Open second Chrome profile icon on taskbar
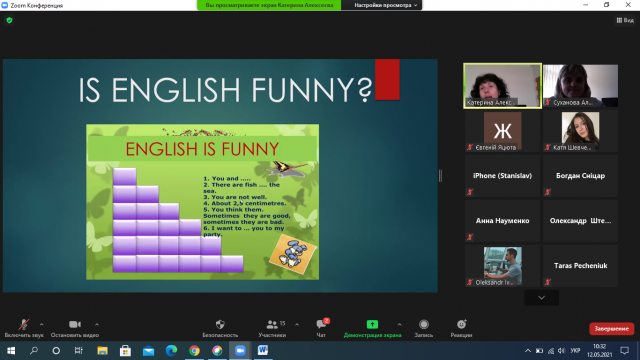Image resolution: width=640 pixels, height=360 pixels. 217,351
